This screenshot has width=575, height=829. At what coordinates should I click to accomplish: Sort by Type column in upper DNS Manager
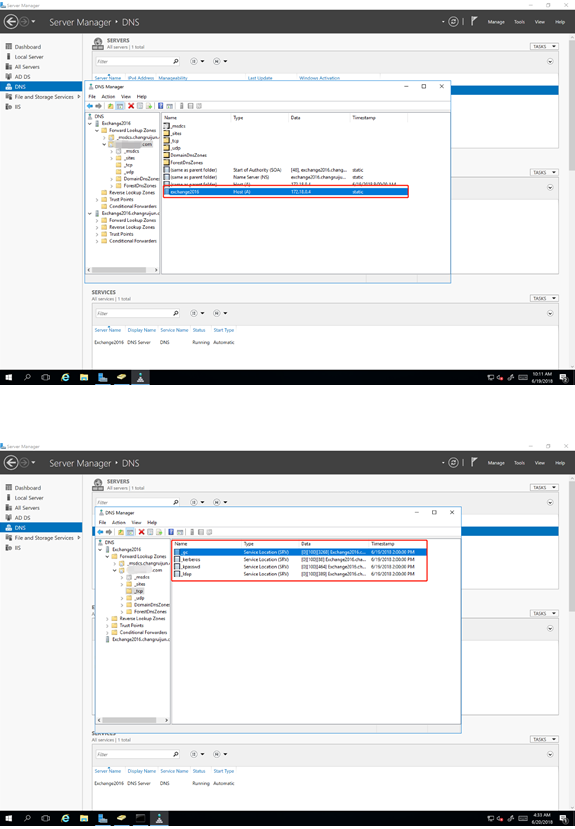click(238, 118)
